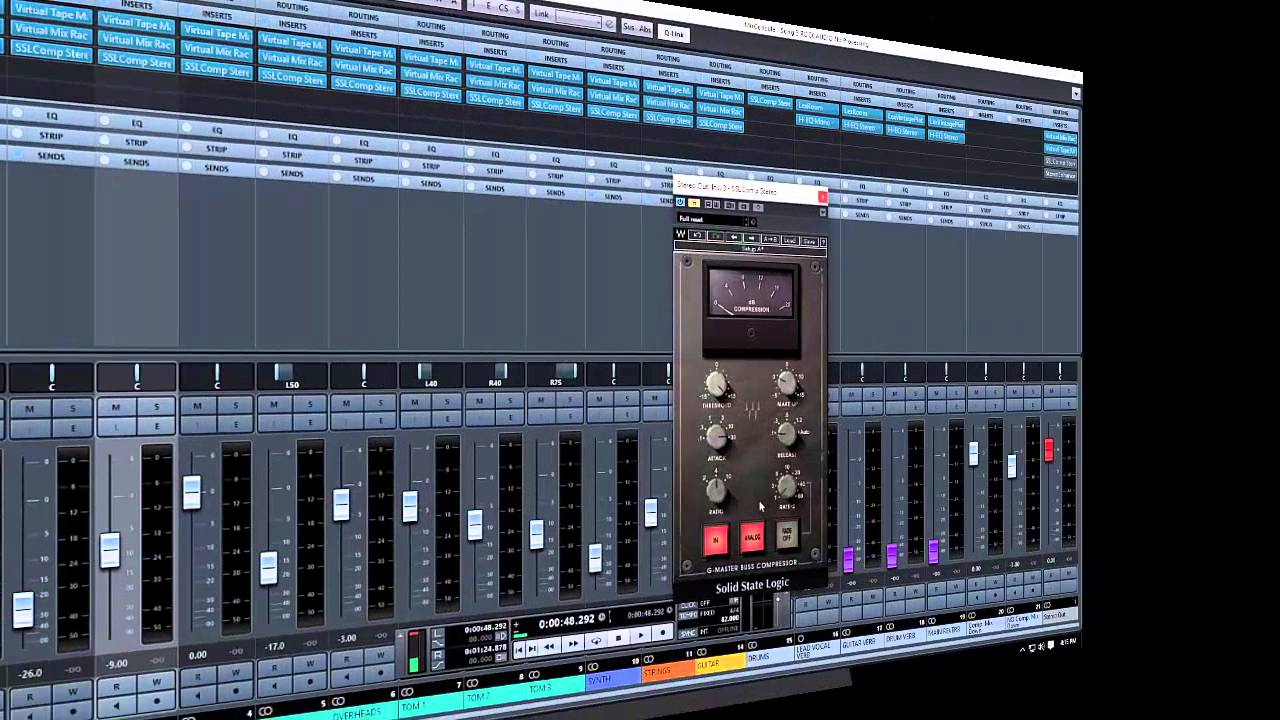This screenshot has width=1280, height=720.
Task: Toggle the red ANALOG button on the compressor
Action: pos(752,538)
